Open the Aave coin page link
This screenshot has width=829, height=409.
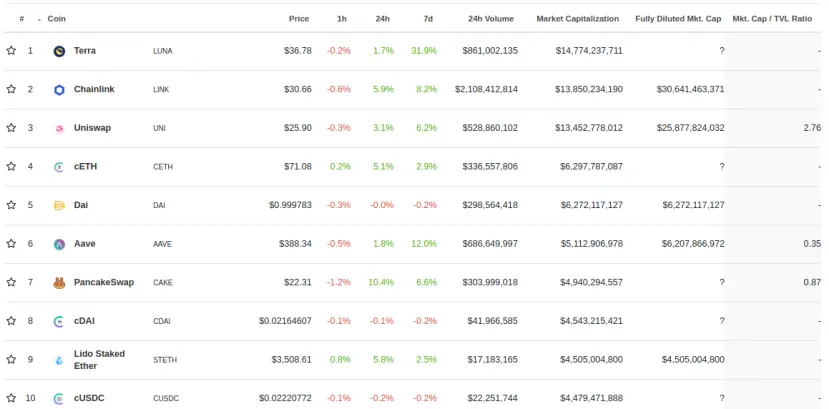point(85,243)
